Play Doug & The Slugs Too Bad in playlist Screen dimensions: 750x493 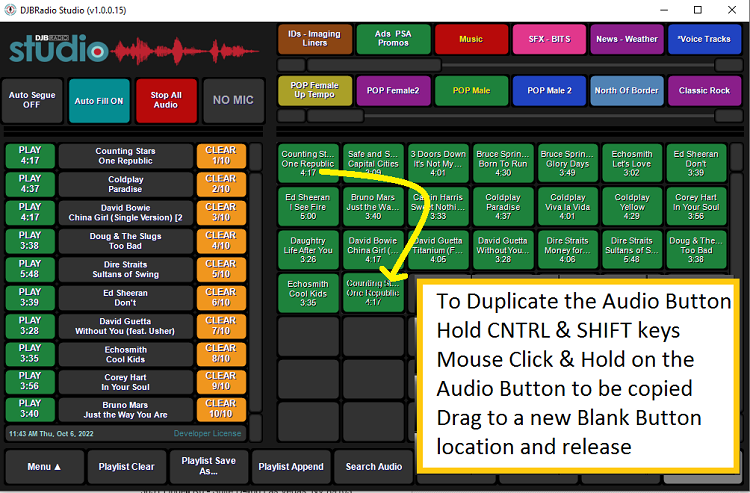point(30,241)
